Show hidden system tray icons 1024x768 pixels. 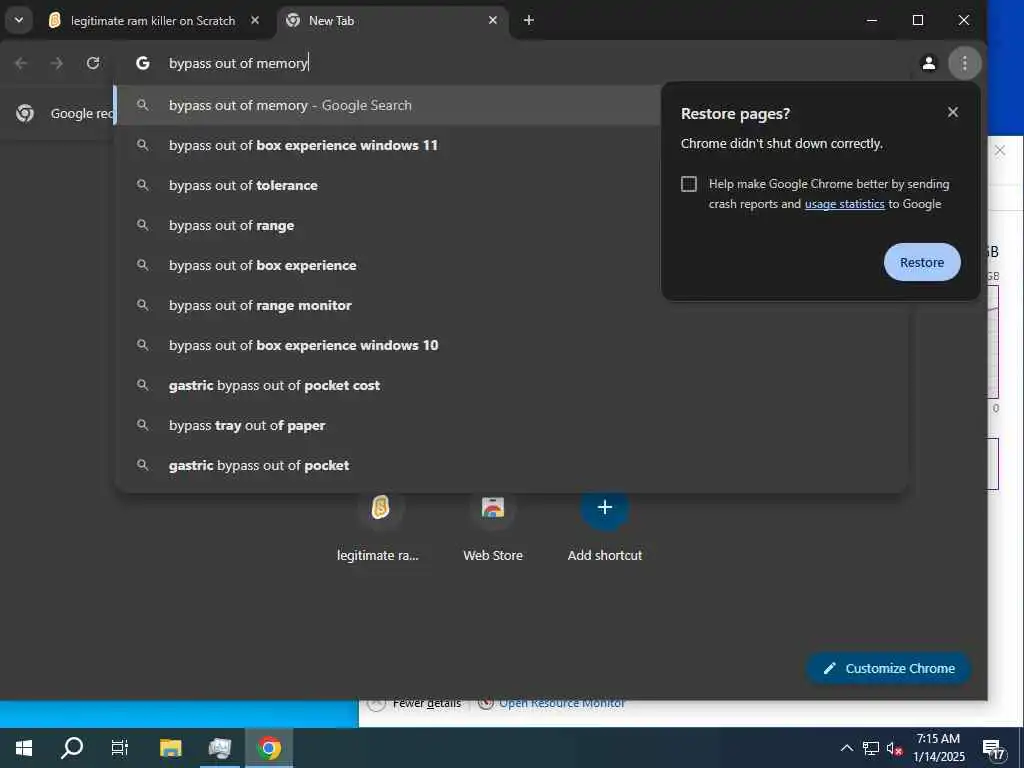tap(846, 748)
